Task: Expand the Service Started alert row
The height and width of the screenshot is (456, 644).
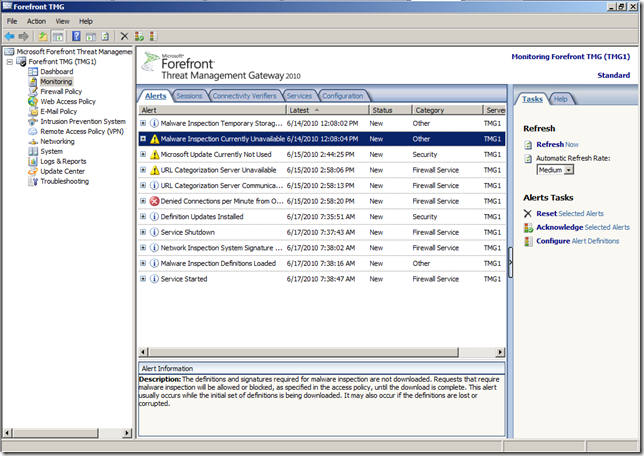Action: (x=143, y=279)
